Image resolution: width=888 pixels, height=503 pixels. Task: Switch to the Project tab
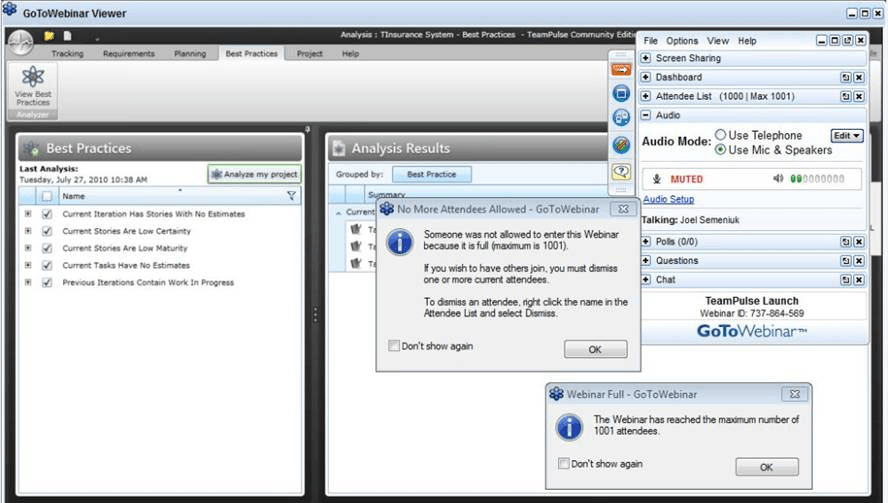[x=309, y=54]
